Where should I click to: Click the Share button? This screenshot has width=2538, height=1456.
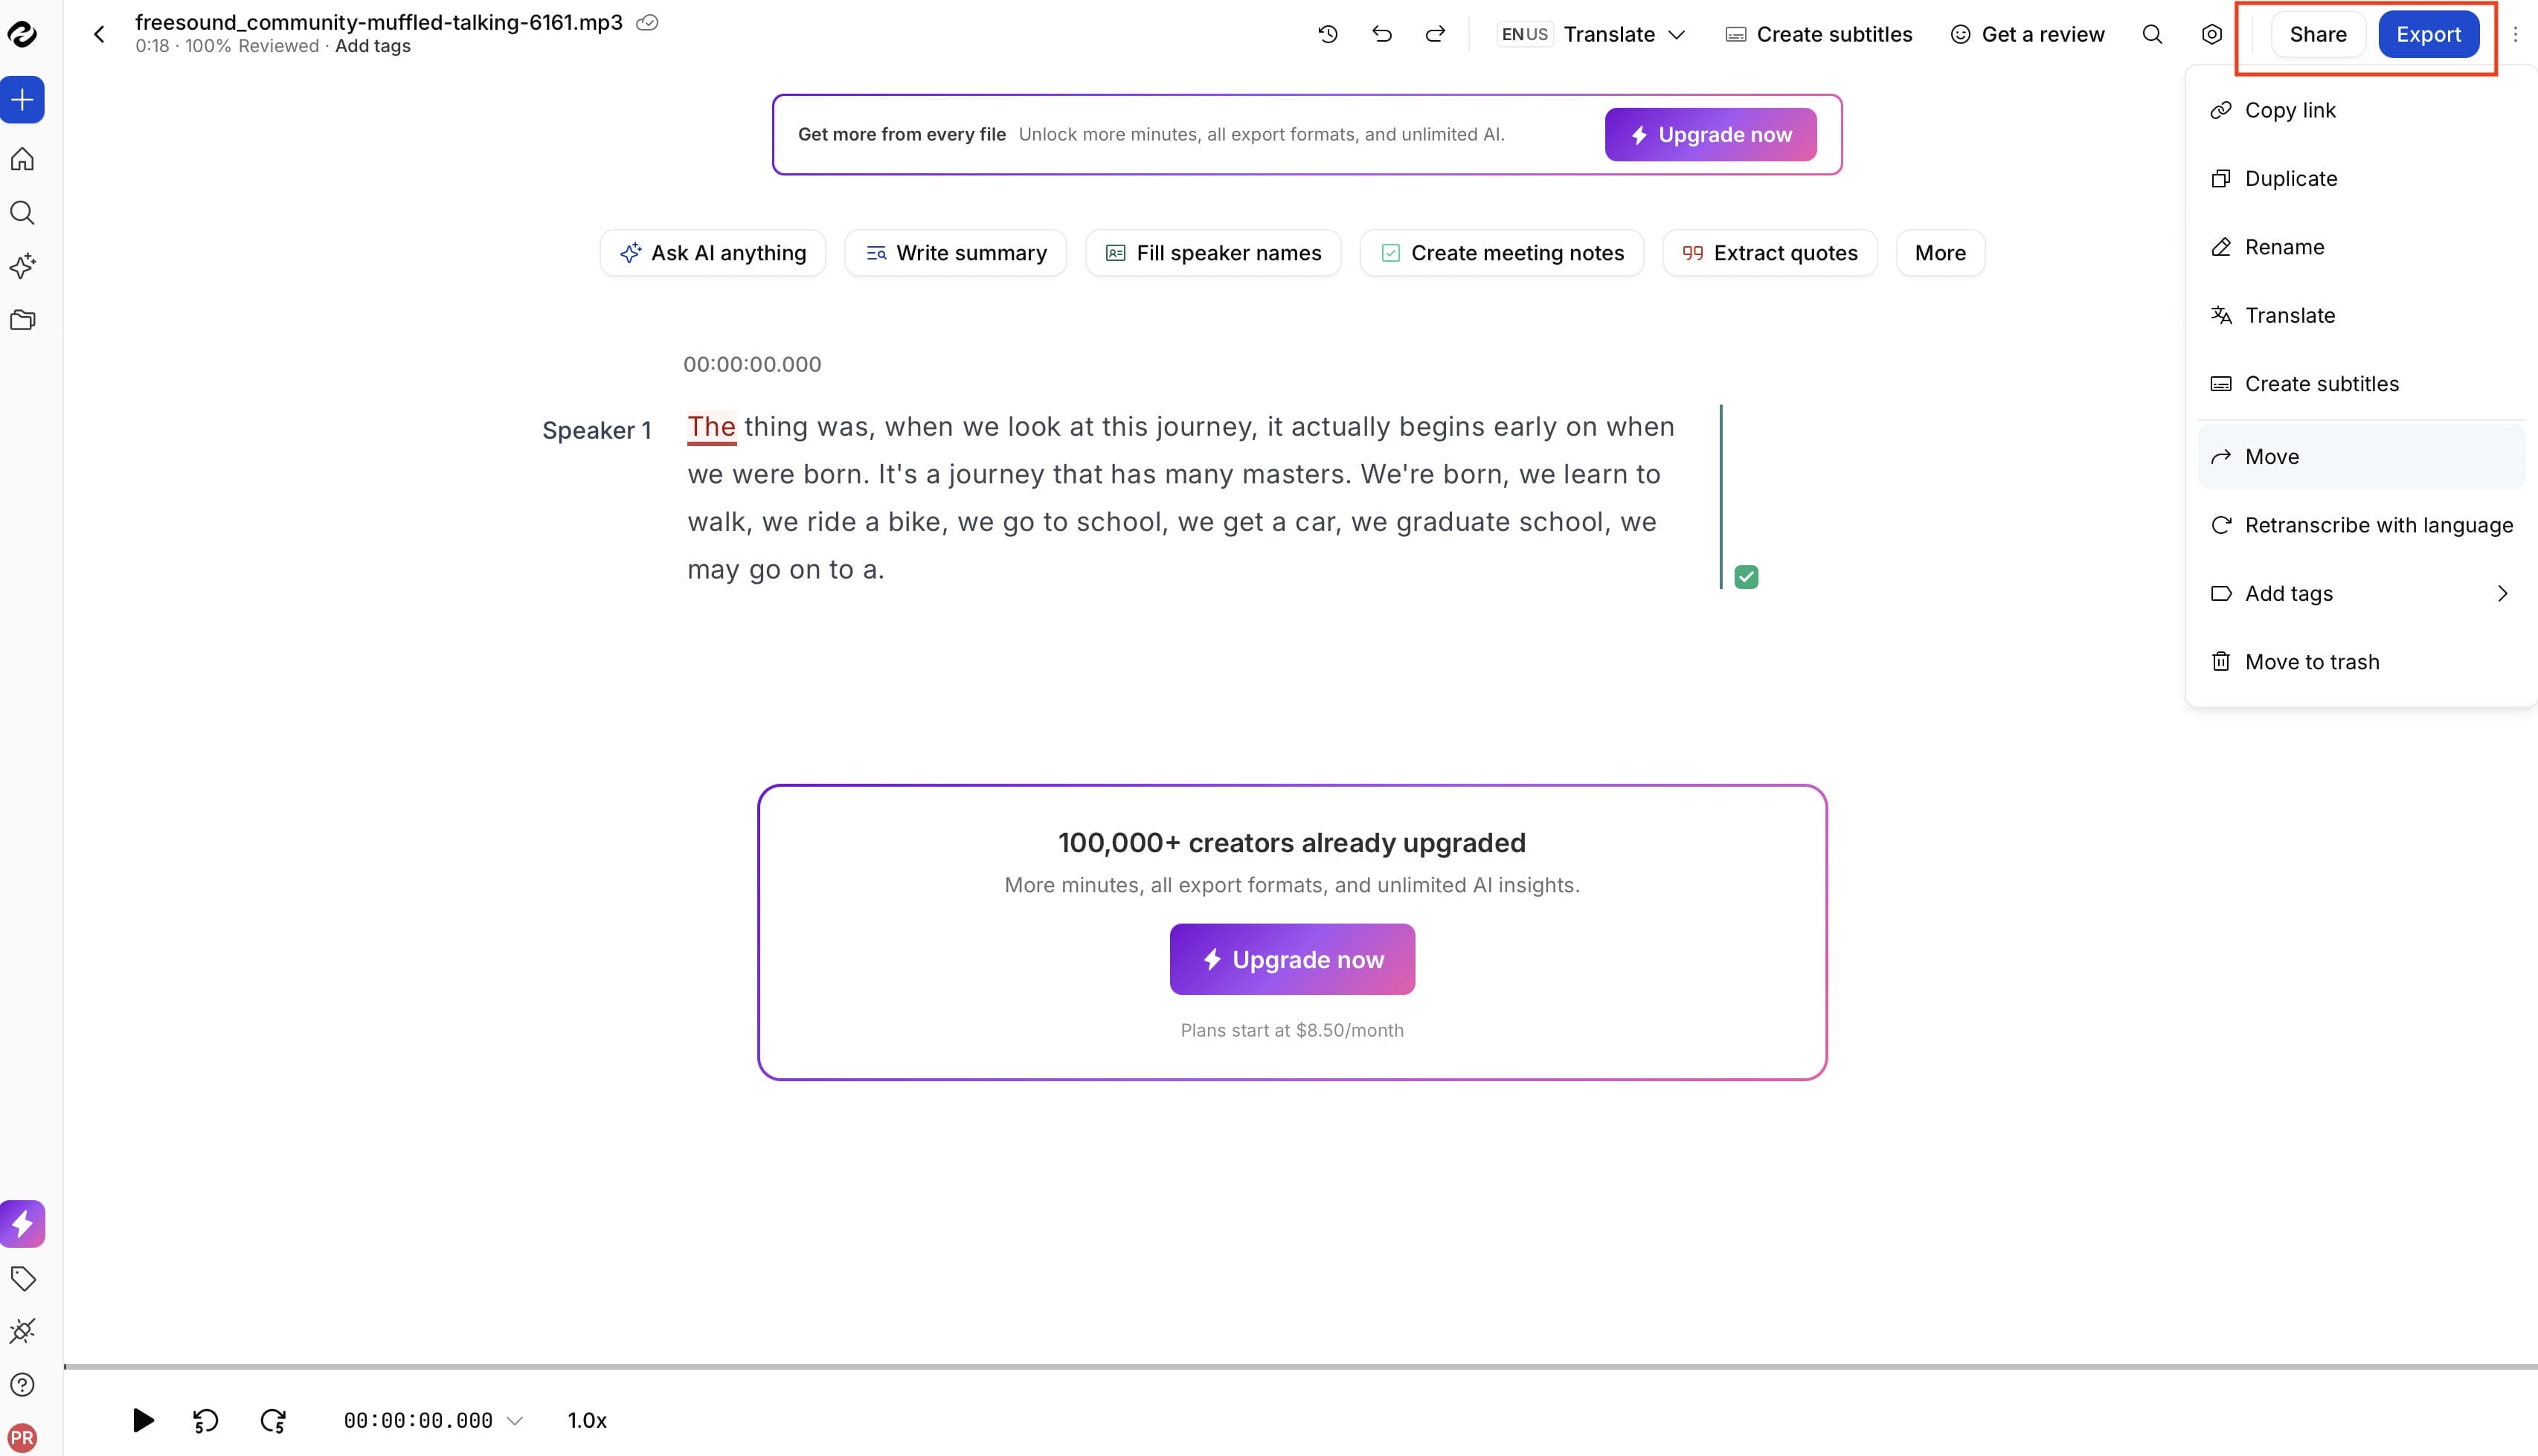tap(2318, 34)
